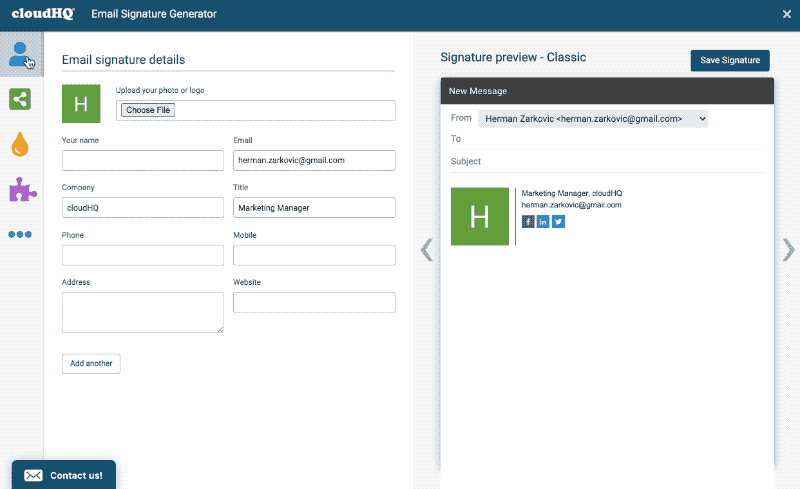Click the Your name input field

coord(143,160)
